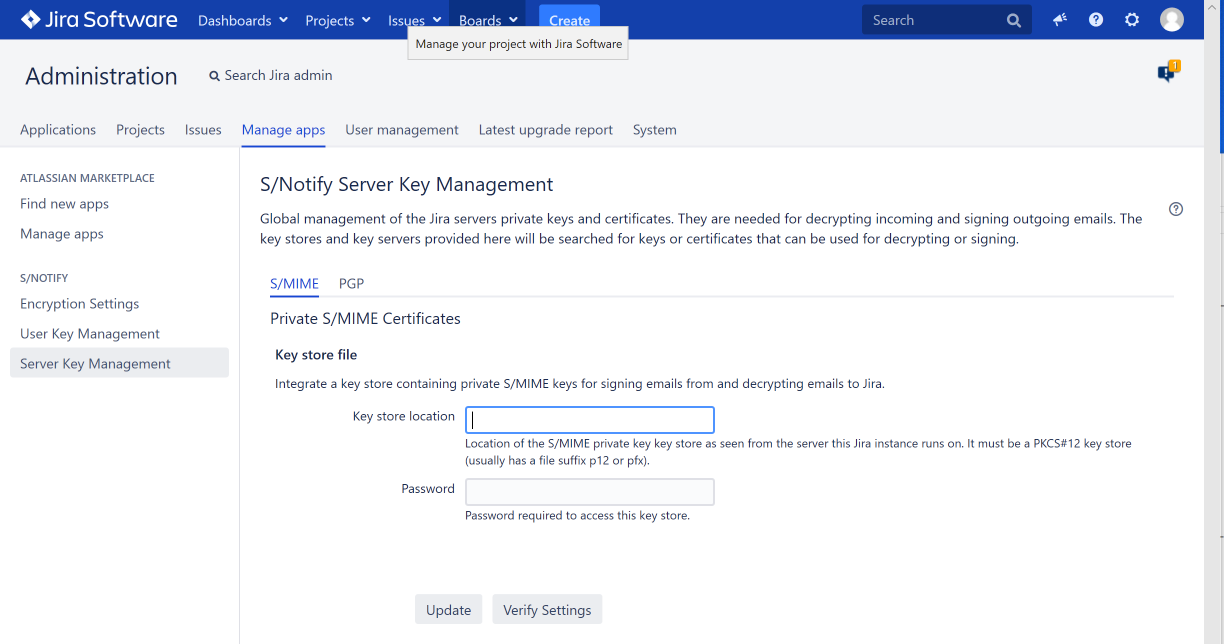Click the magnifier icon in search box

click(x=1013, y=20)
